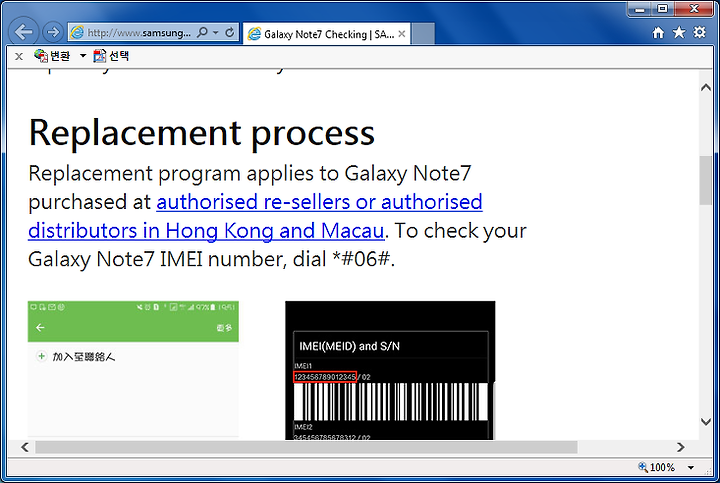Screen dimensions: 720x483
Task: Go back with the browser back arrow
Action: click(x=23, y=32)
